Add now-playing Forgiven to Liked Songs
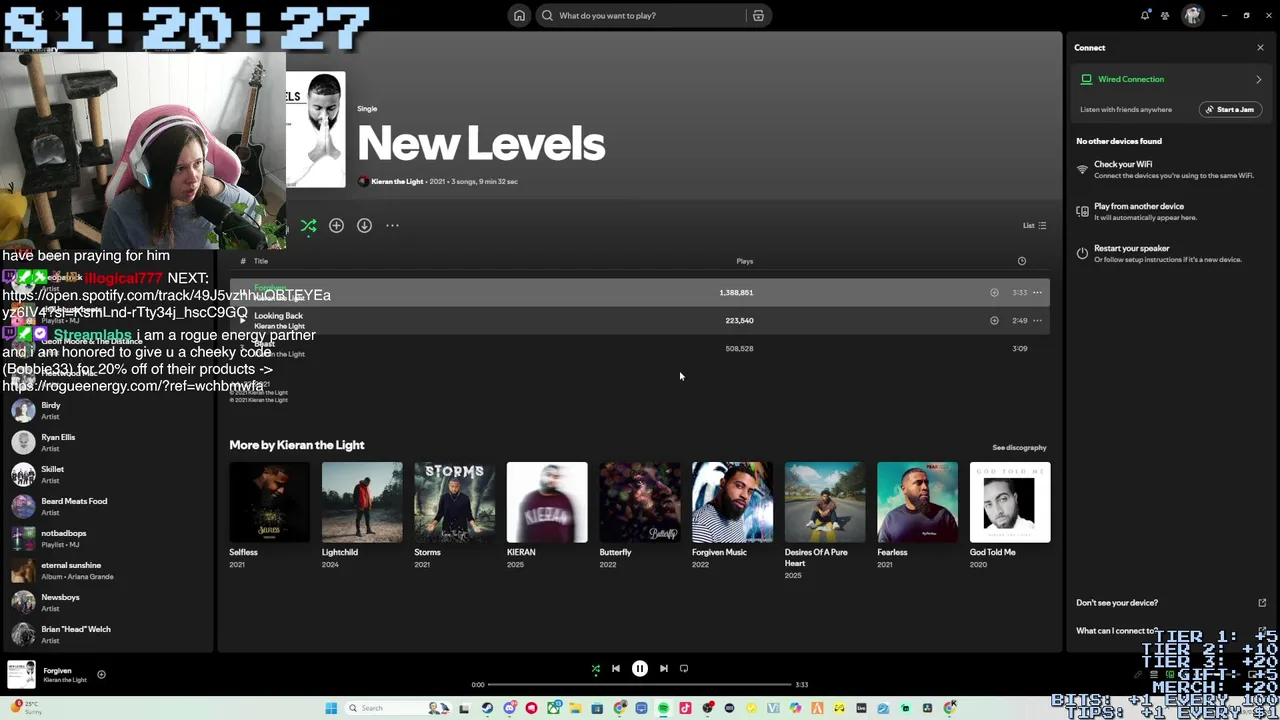The image size is (1280, 720). tap(101, 675)
